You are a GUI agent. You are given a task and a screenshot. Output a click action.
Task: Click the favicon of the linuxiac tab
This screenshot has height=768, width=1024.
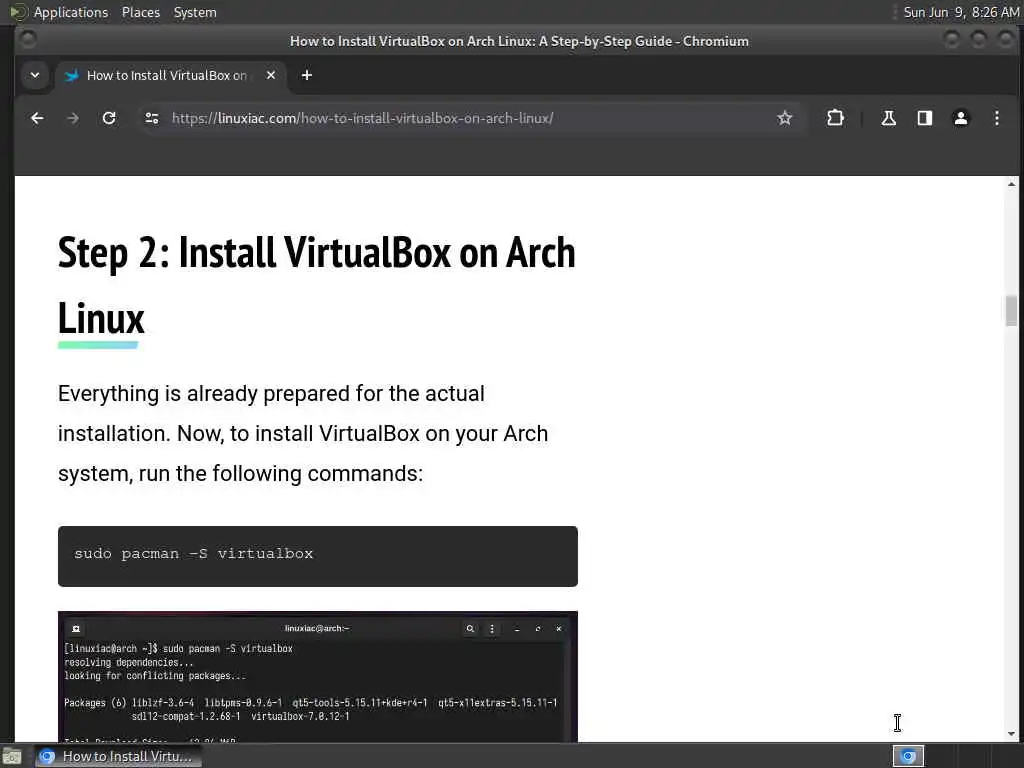click(x=72, y=75)
